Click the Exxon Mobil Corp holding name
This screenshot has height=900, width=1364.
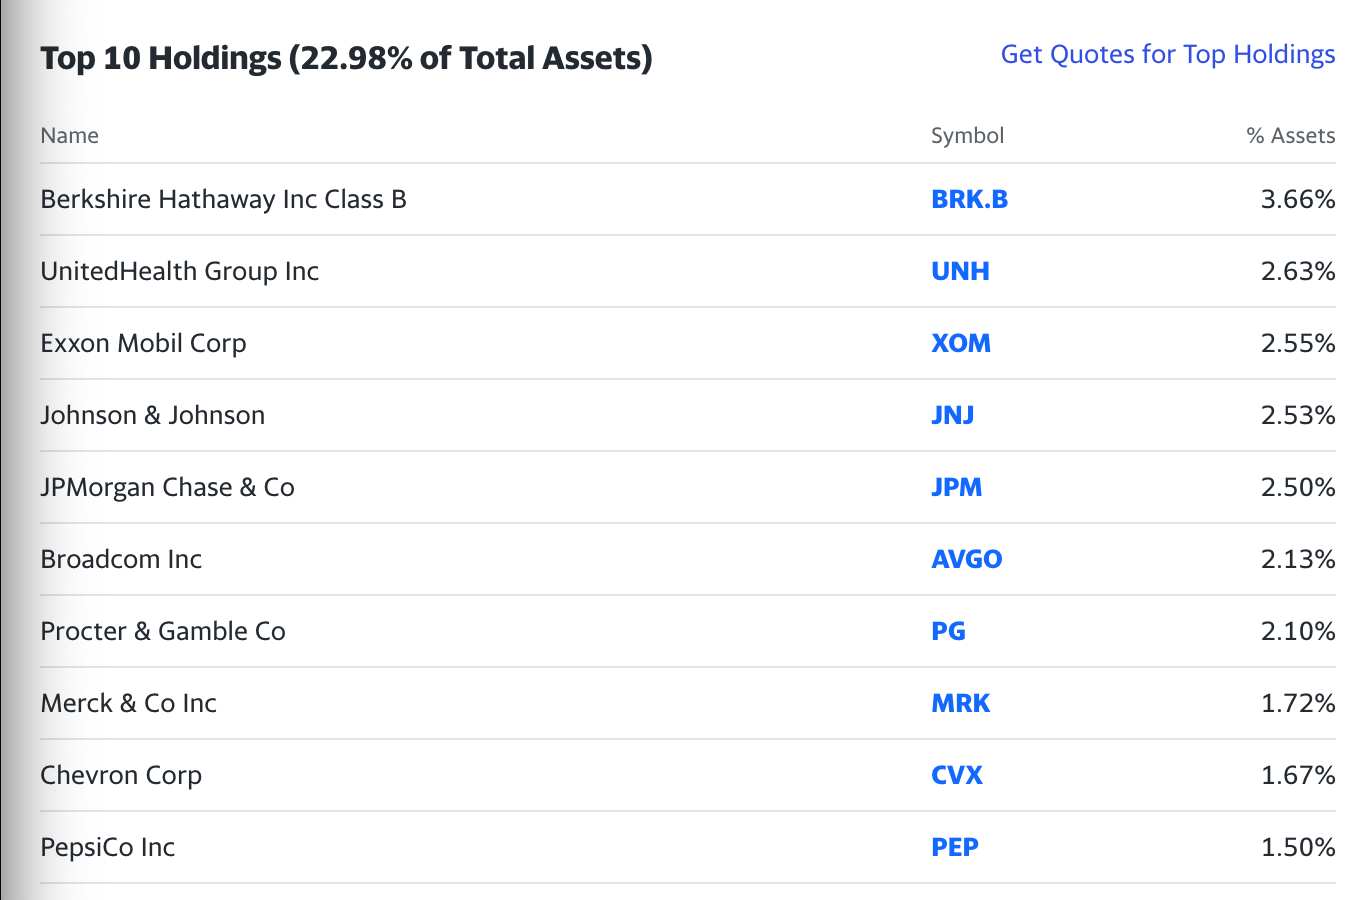click(143, 343)
